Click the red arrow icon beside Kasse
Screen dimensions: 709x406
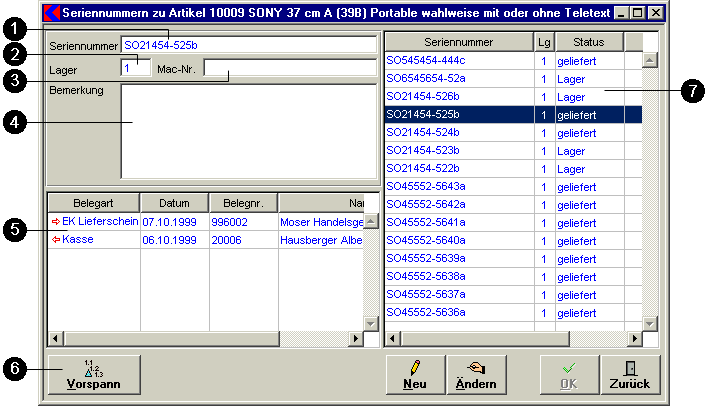(55, 240)
